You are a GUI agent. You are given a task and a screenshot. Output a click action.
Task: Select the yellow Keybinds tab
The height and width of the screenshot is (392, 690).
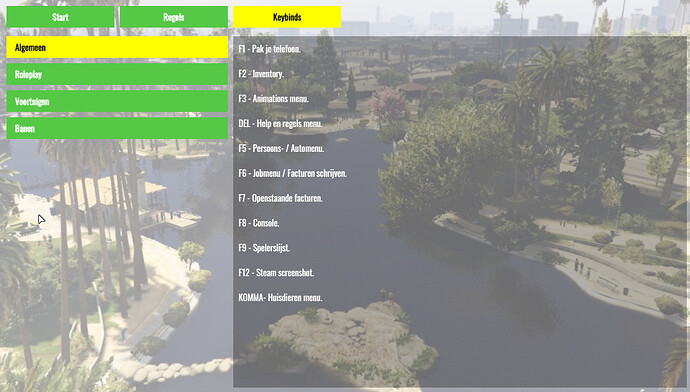(x=287, y=17)
